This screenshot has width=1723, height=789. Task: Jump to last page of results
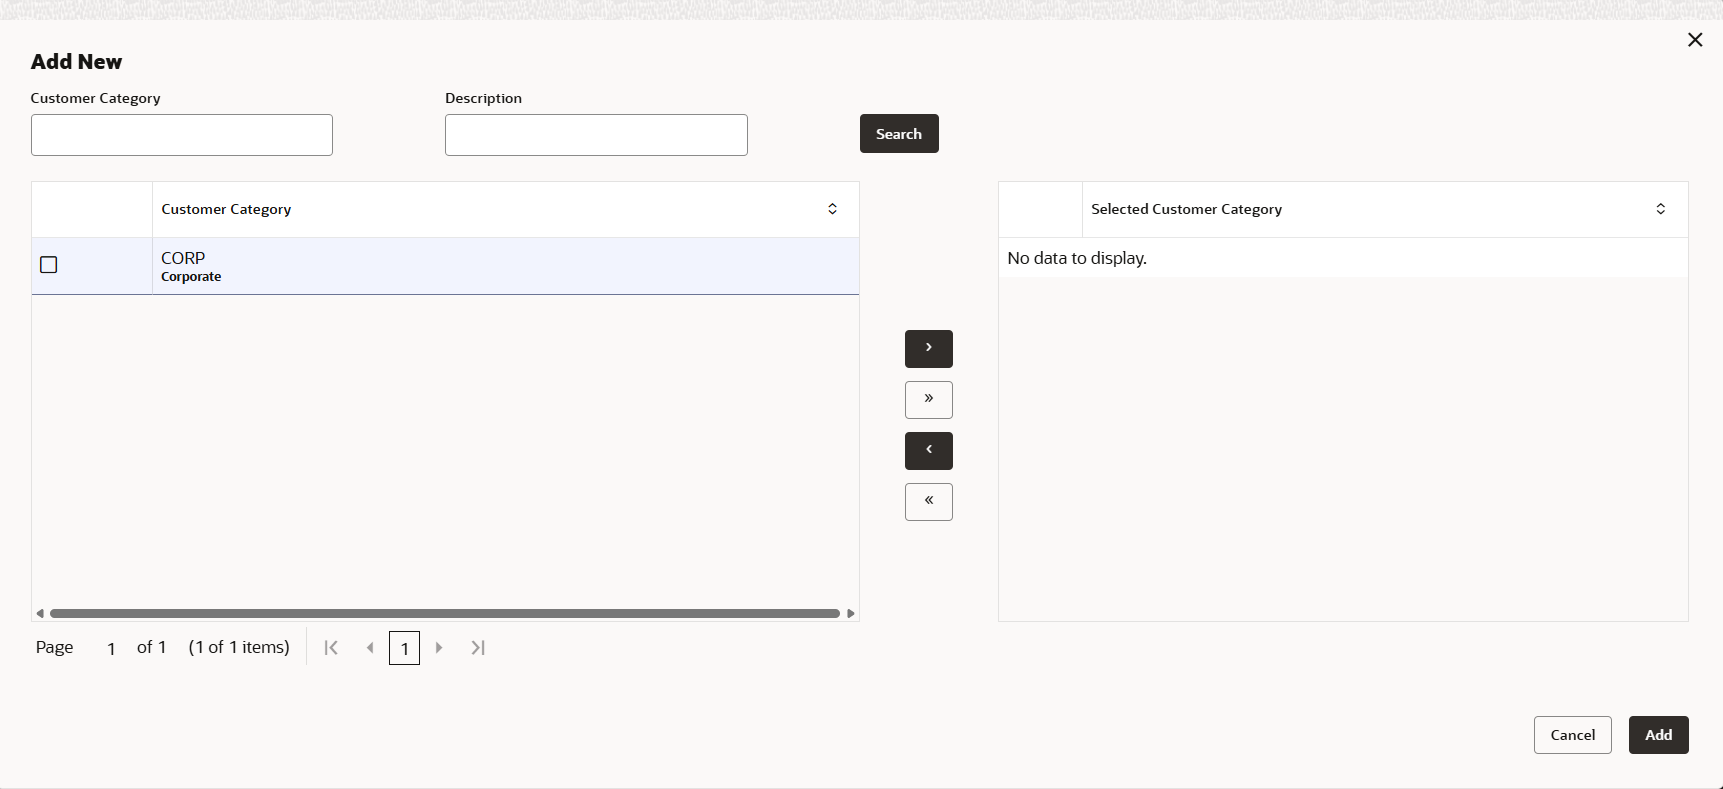pyautogui.click(x=478, y=648)
